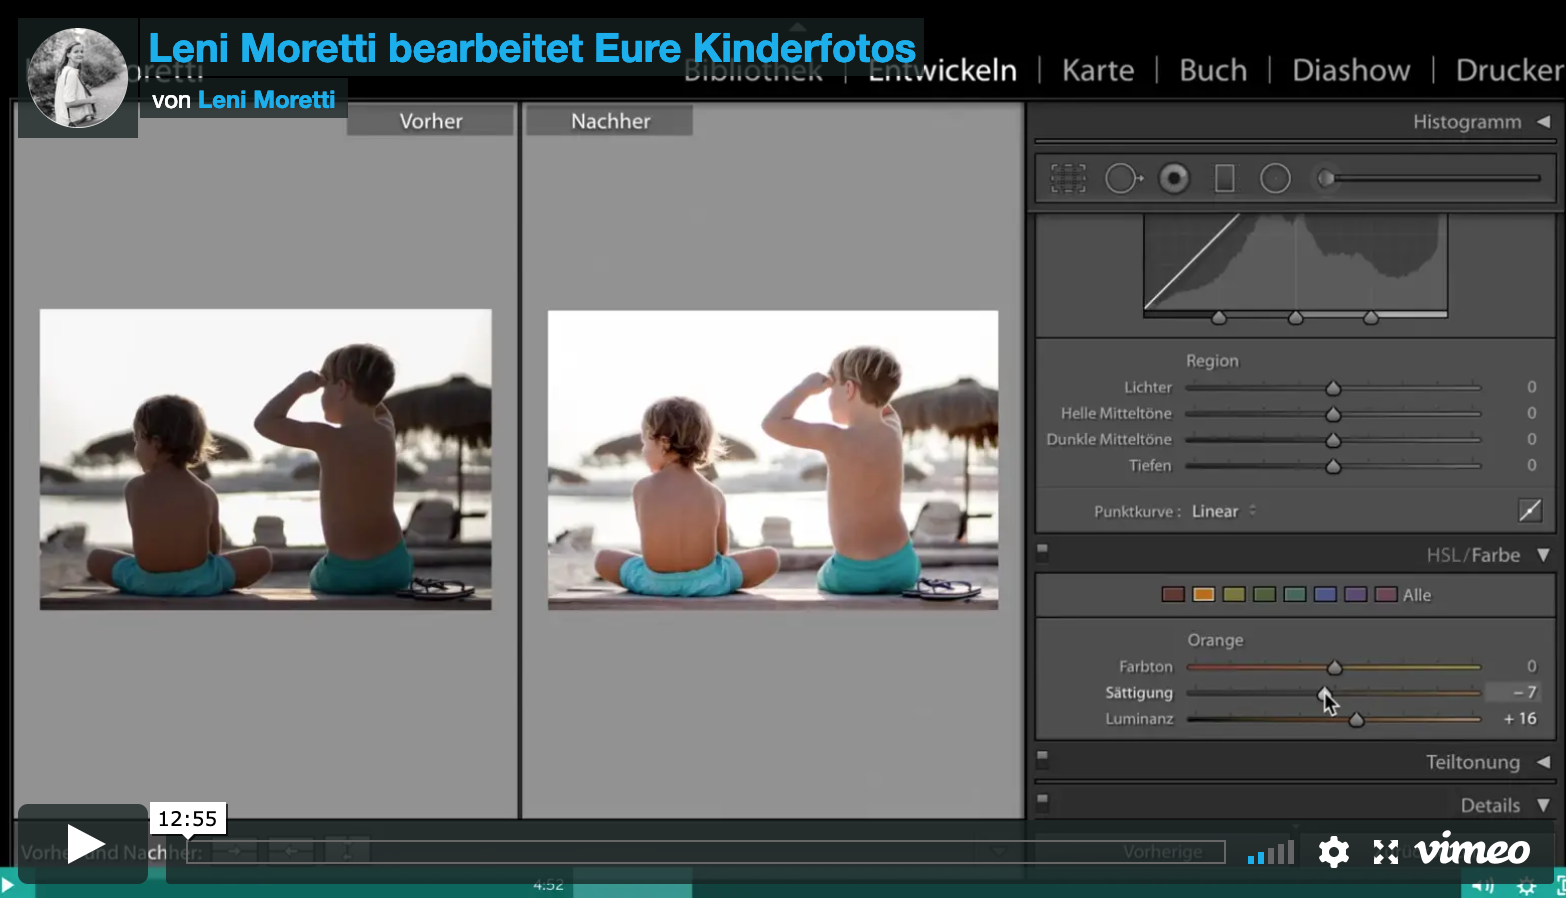This screenshot has height=898, width=1566.
Task: Move the tone curve right split point
Action: pos(1371,318)
